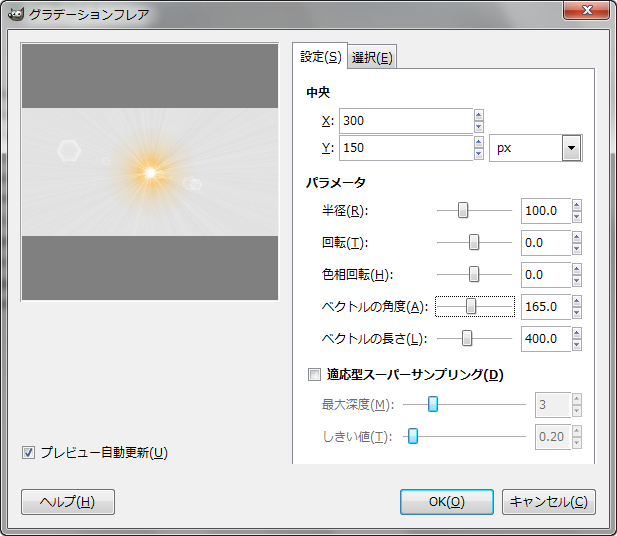
Task: Toggle プレビュー自動更新(U) checkbox
Action: click(28, 453)
